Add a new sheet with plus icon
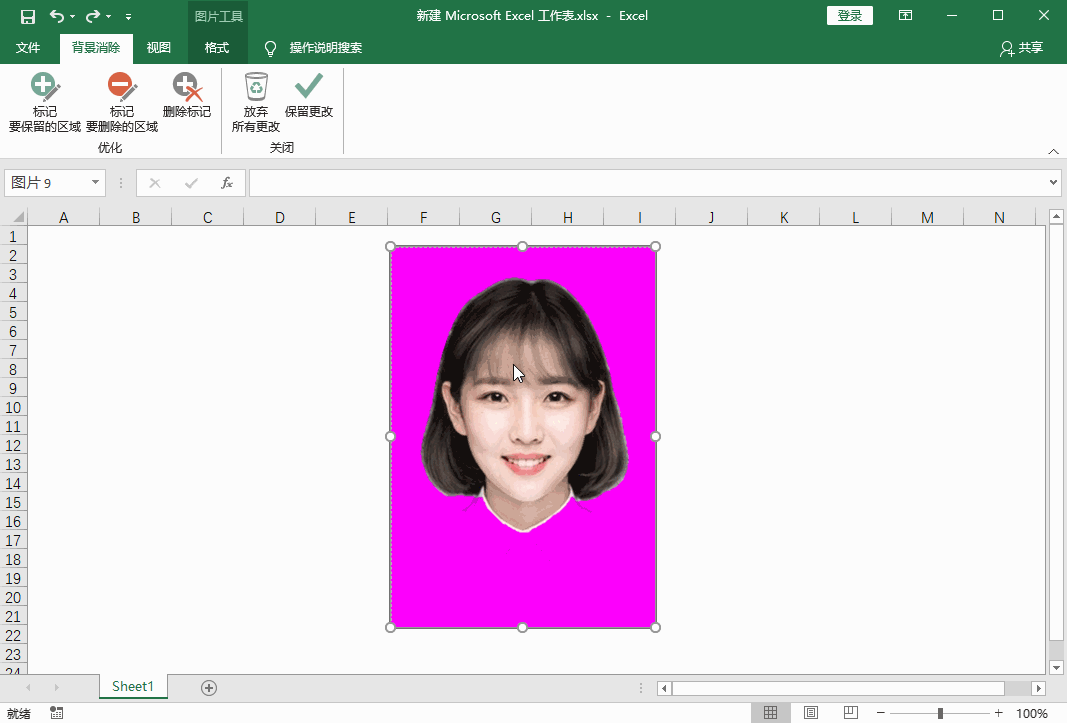The width and height of the screenshot is (1067, 723). pyautogui.click(x=209, y=688)
